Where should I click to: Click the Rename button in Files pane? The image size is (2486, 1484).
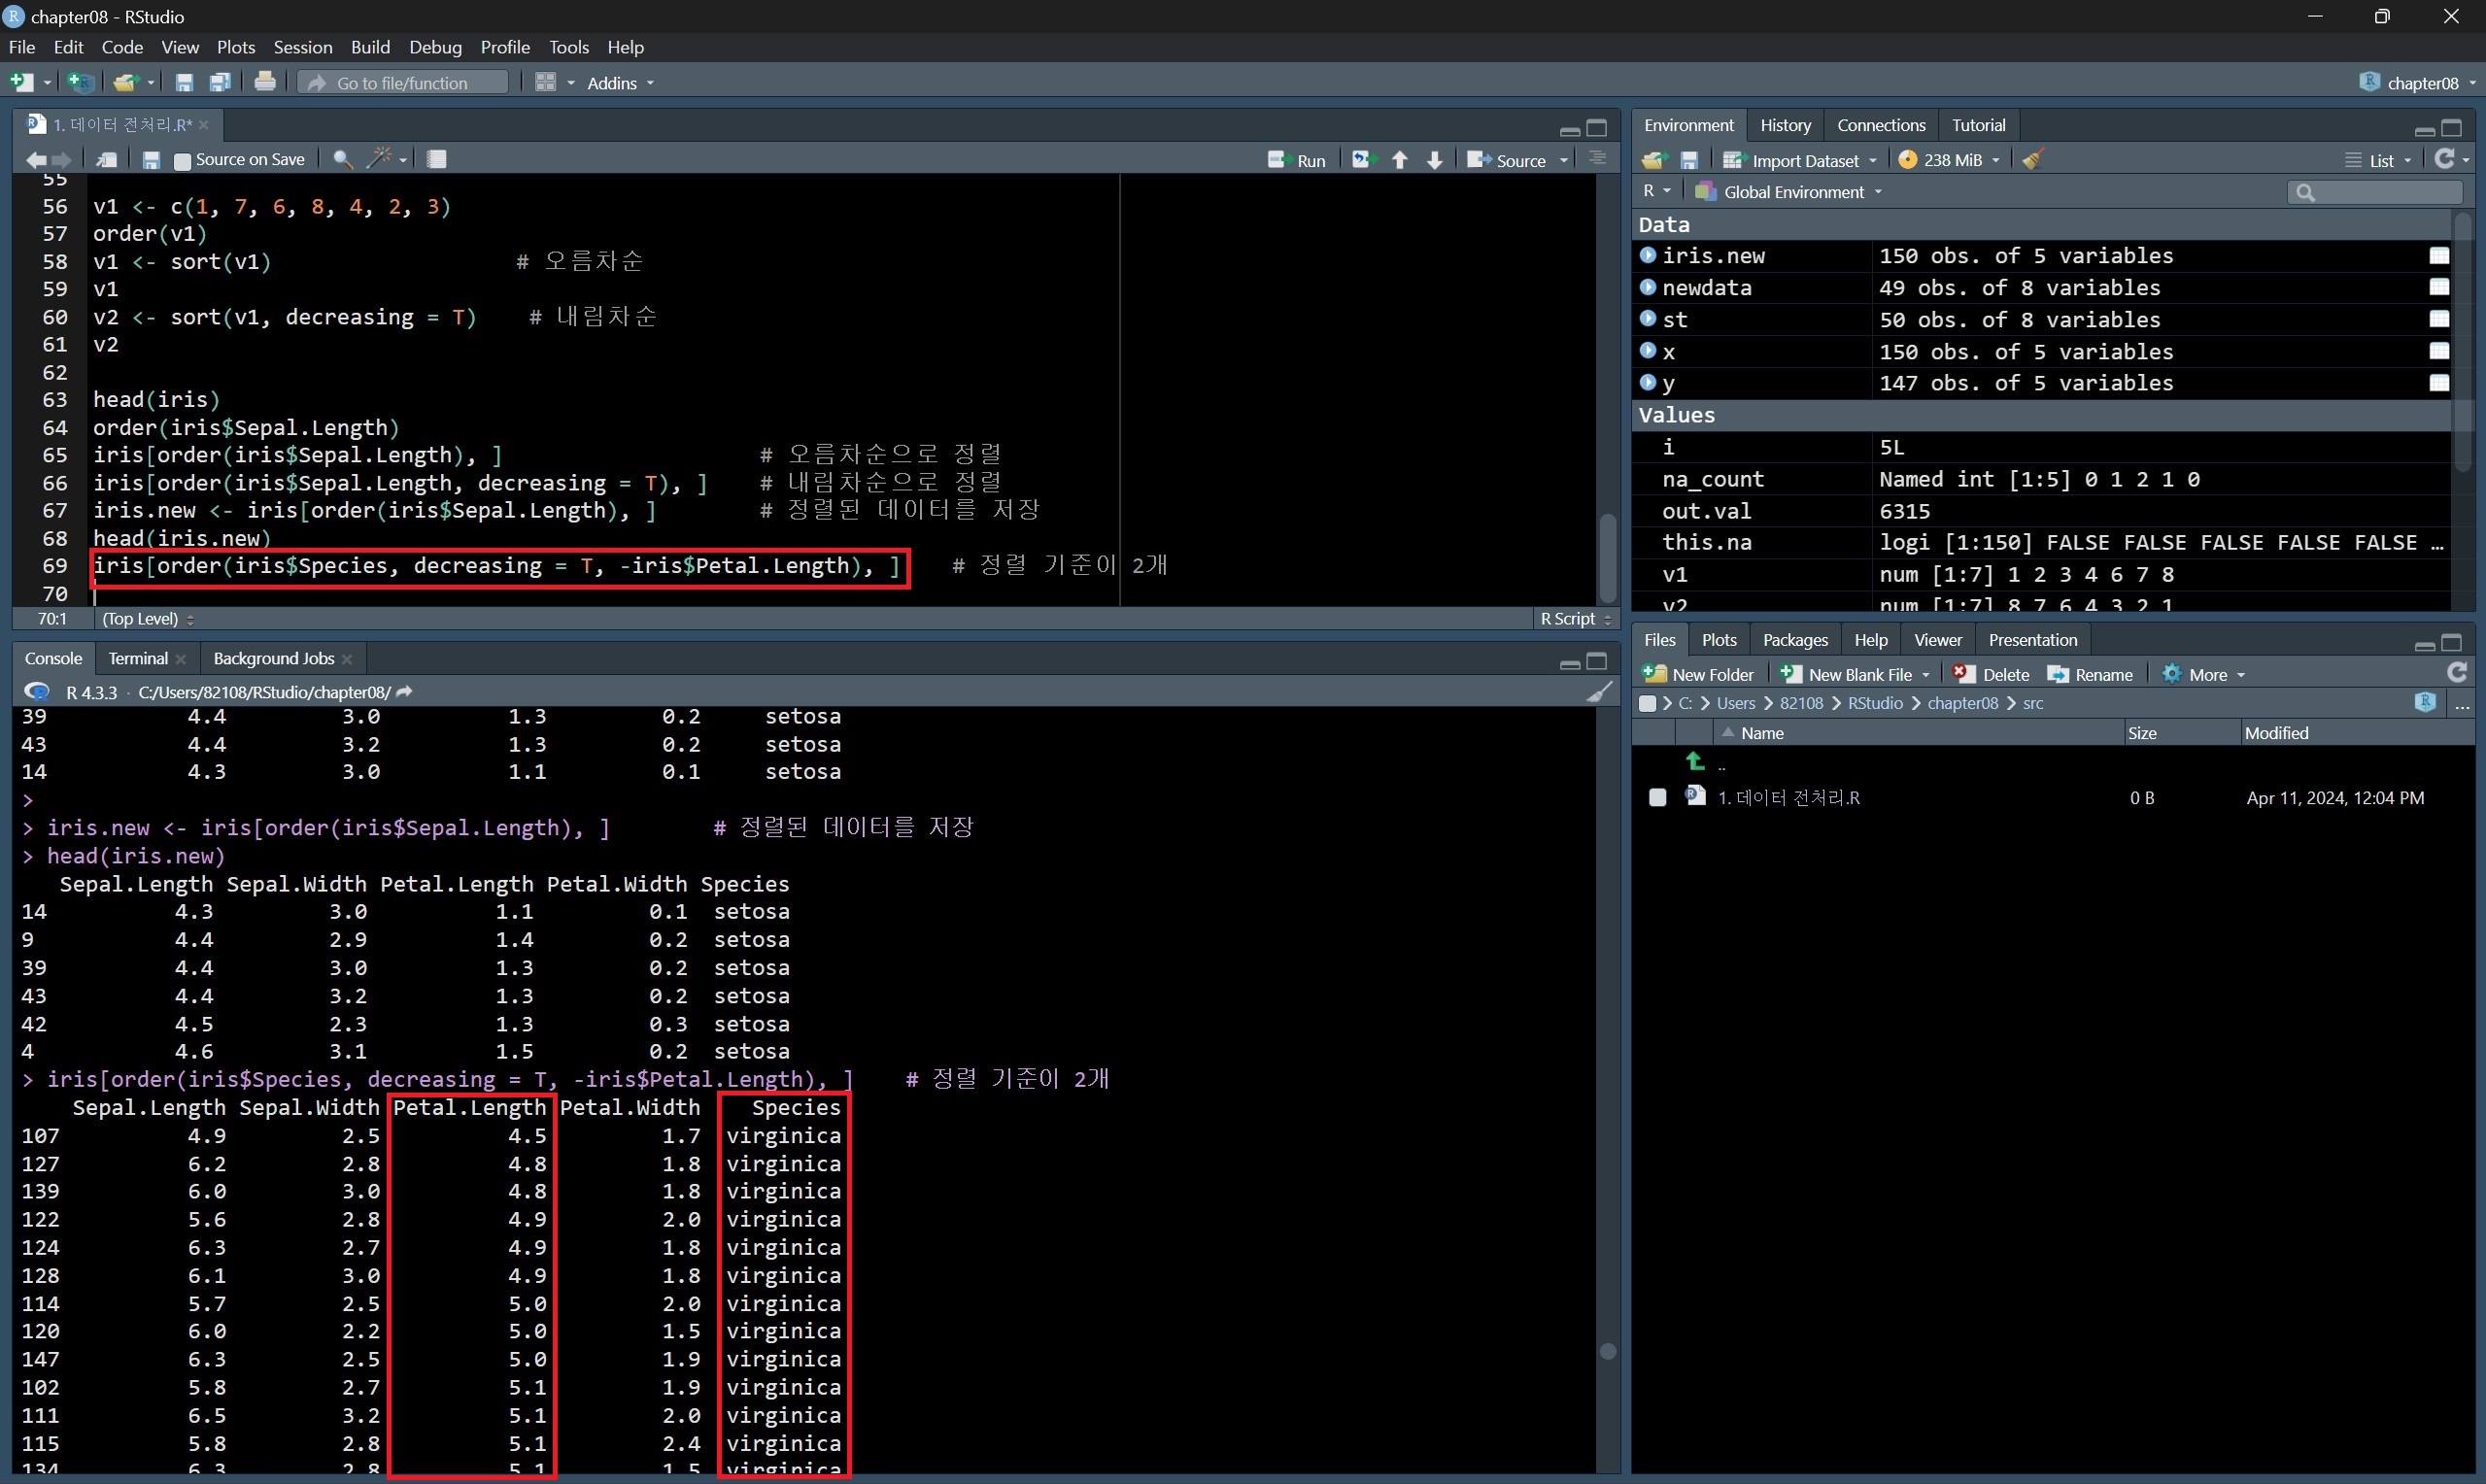click(2091, 674)
